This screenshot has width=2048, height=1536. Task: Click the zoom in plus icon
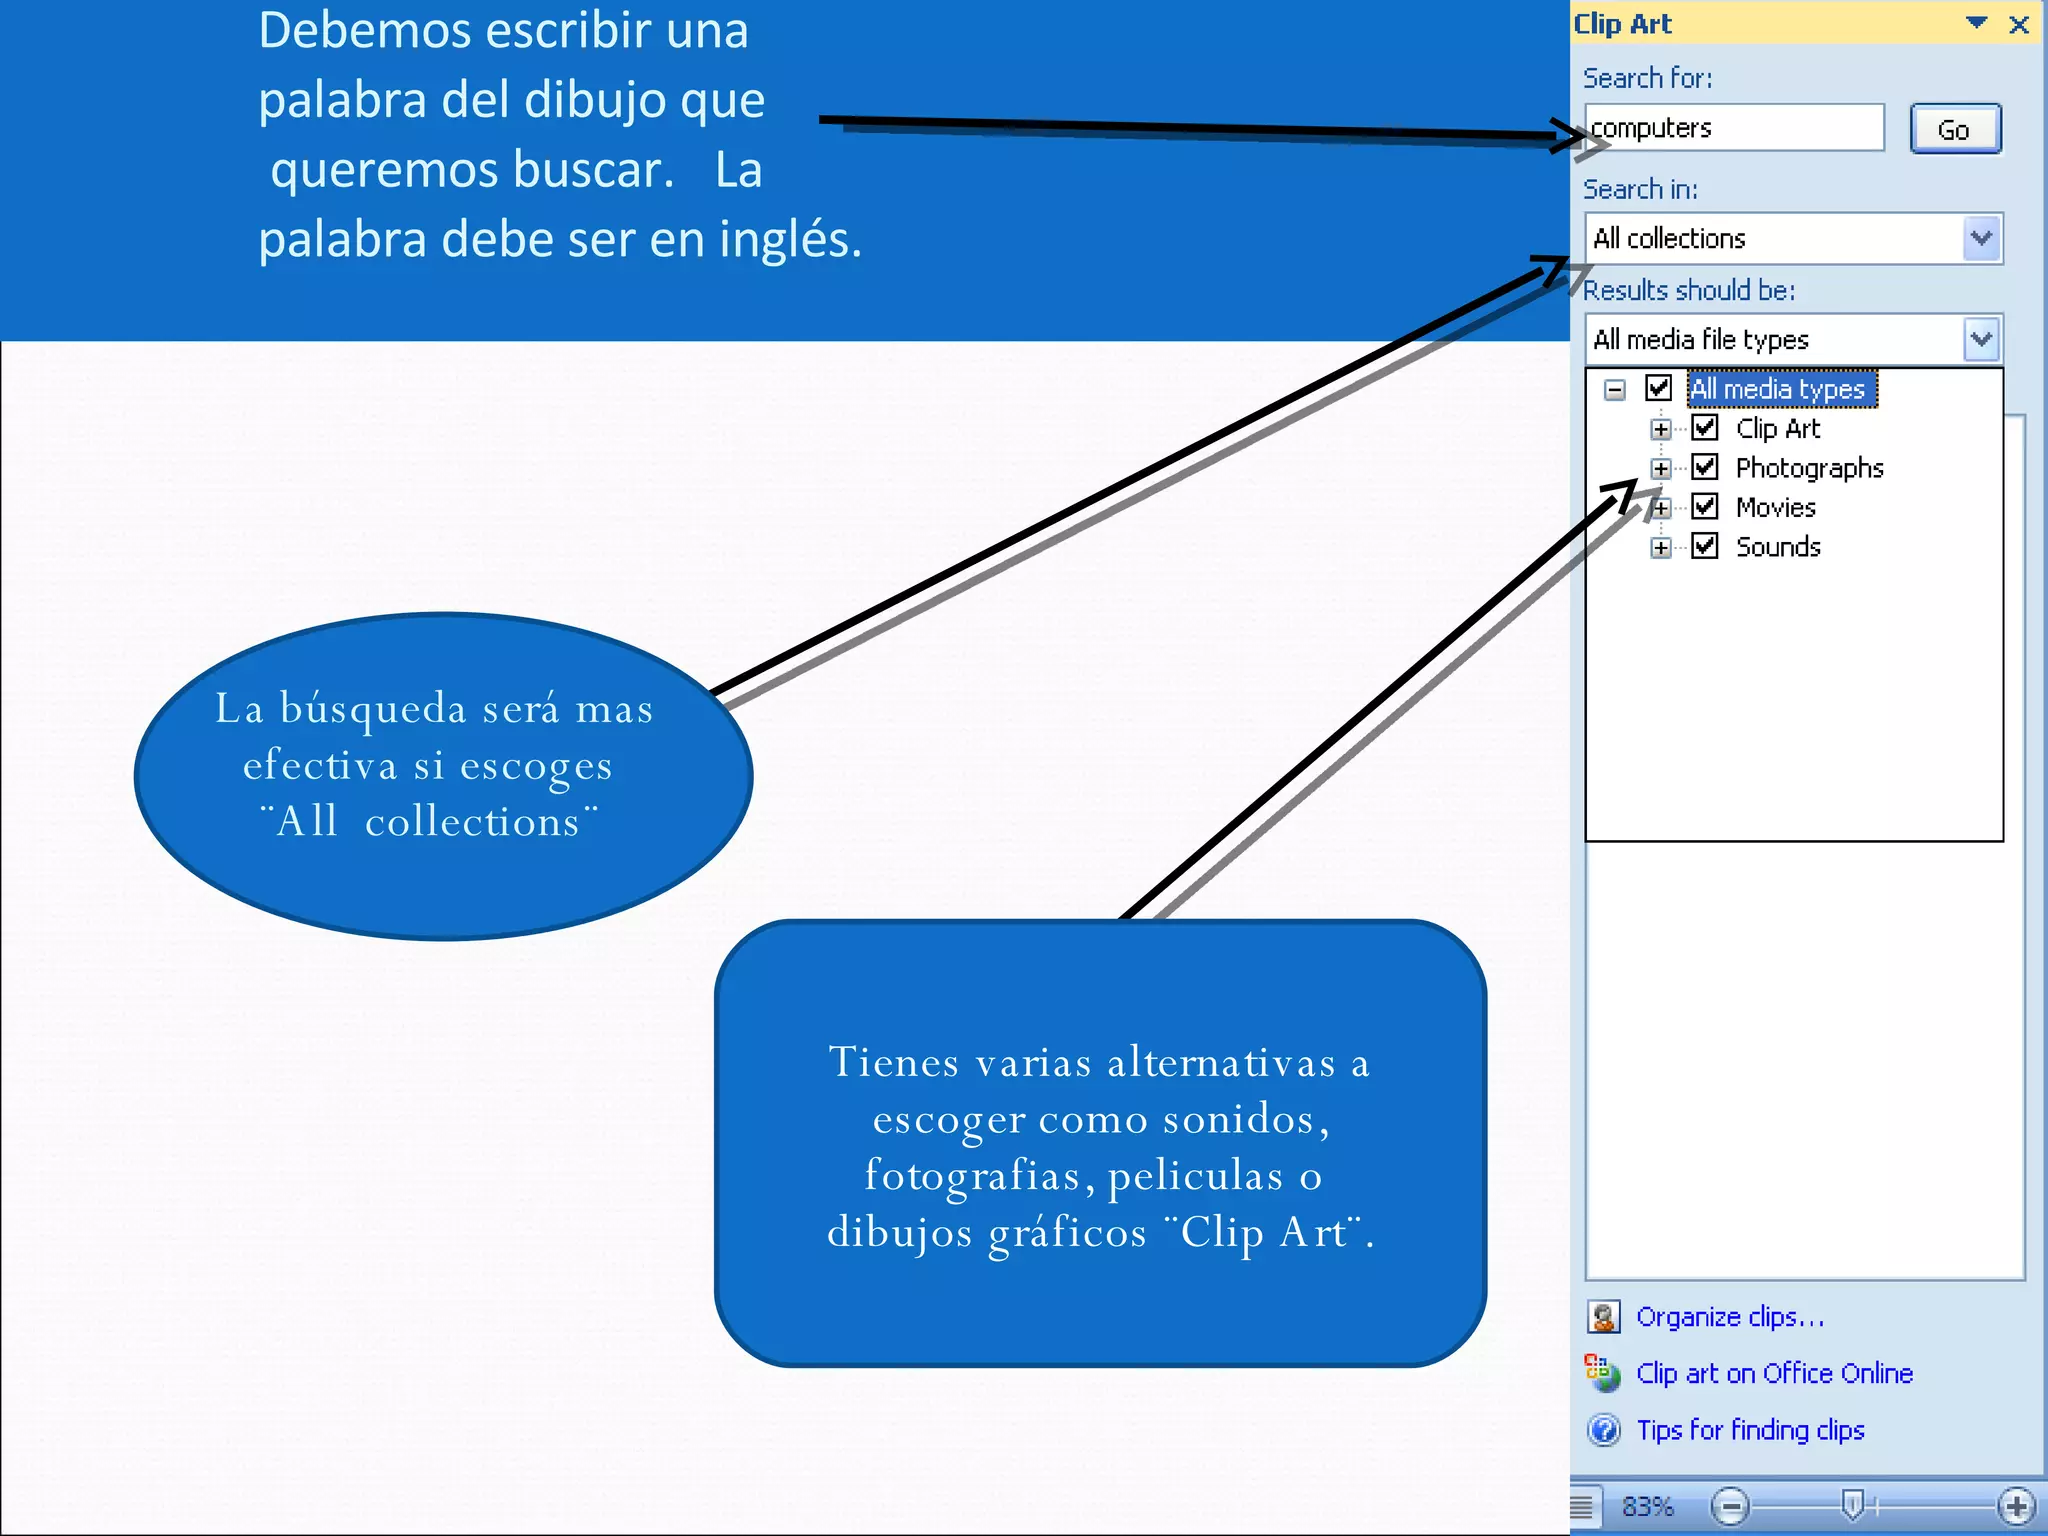pos(2015,1505)
